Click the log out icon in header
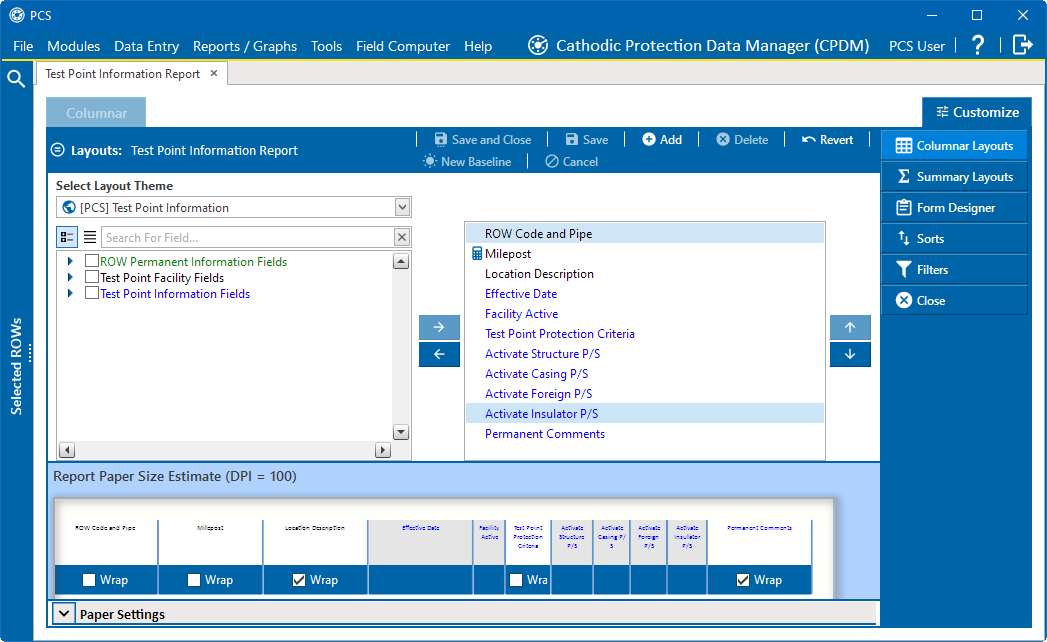Image resolution: width=1047 pixels, height=642 pixels. 1023,45
